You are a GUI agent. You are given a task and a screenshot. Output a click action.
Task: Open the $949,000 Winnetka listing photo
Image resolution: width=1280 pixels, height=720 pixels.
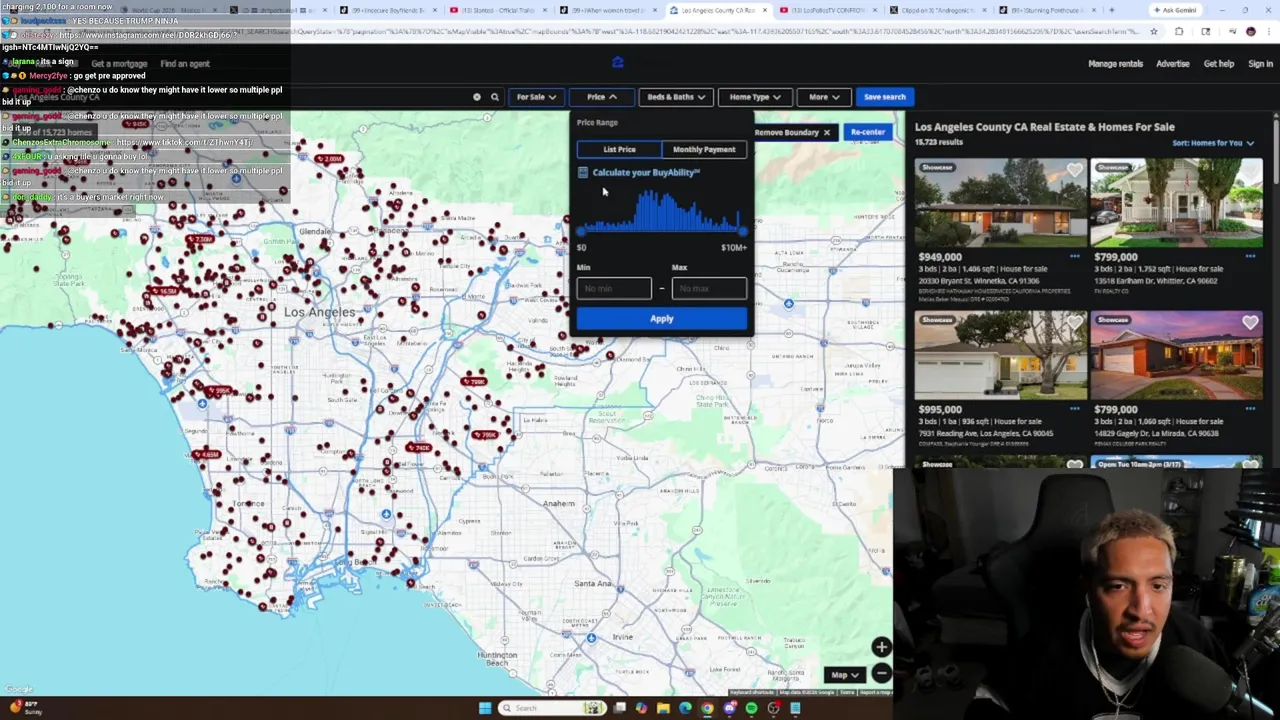(x=1000, y=202)
